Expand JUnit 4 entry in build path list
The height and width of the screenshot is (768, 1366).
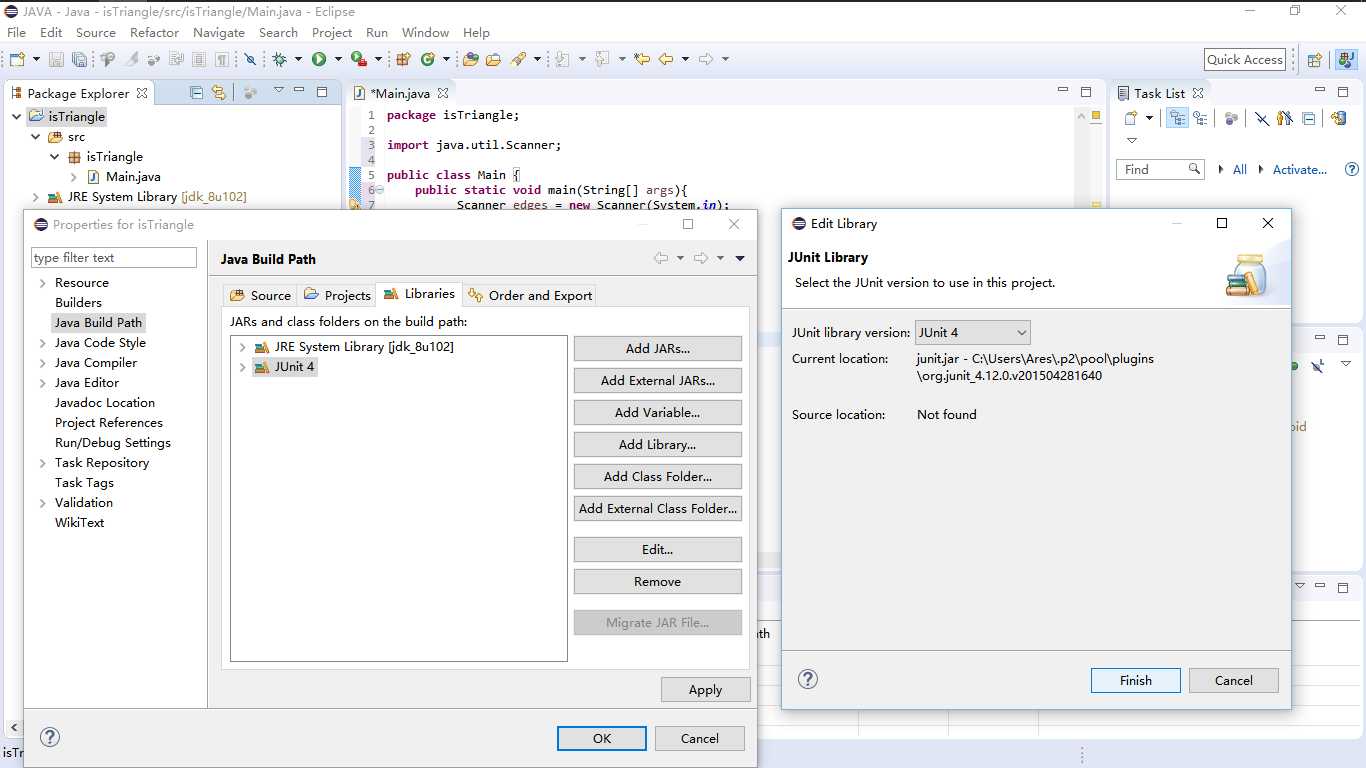coord(242,367)
